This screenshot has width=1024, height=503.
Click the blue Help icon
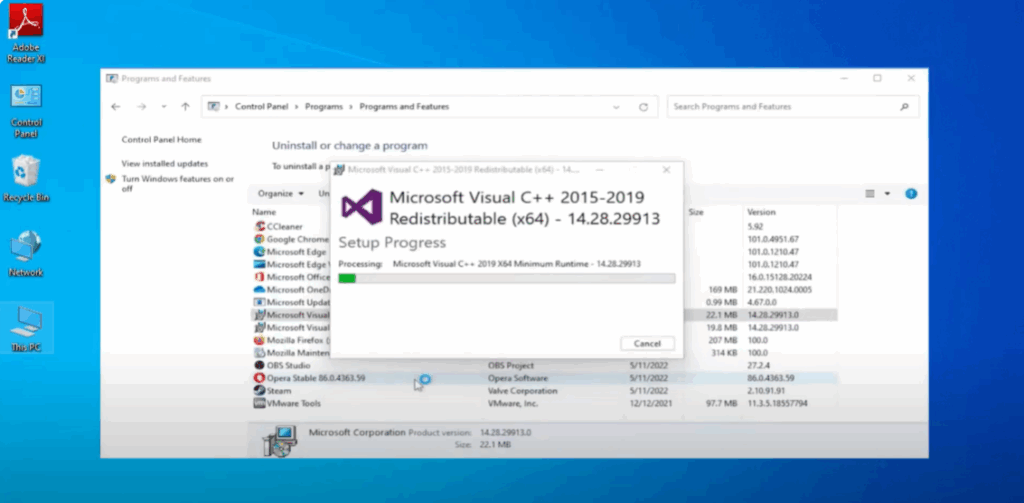click(911, 193)
